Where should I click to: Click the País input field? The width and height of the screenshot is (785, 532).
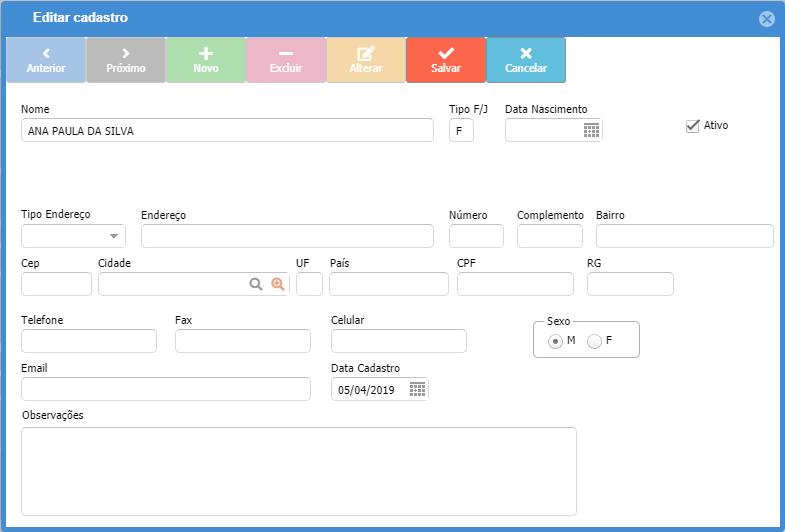coord(389,284)
